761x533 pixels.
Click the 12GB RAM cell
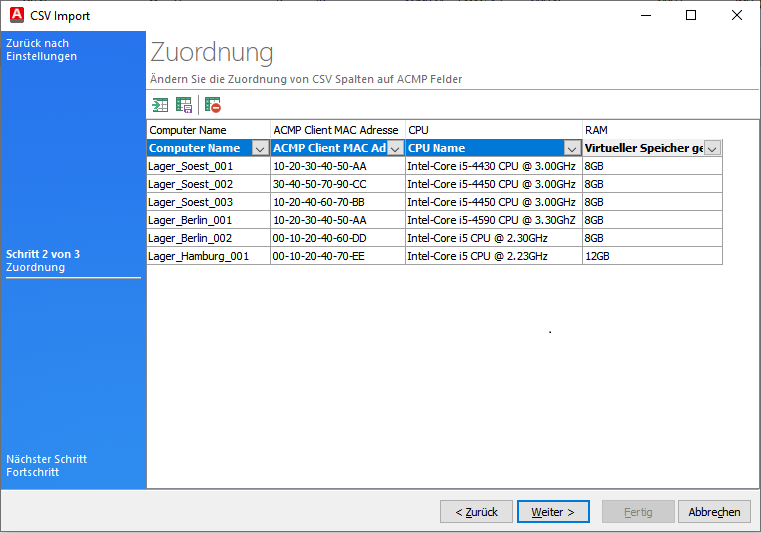coord(597,256)
